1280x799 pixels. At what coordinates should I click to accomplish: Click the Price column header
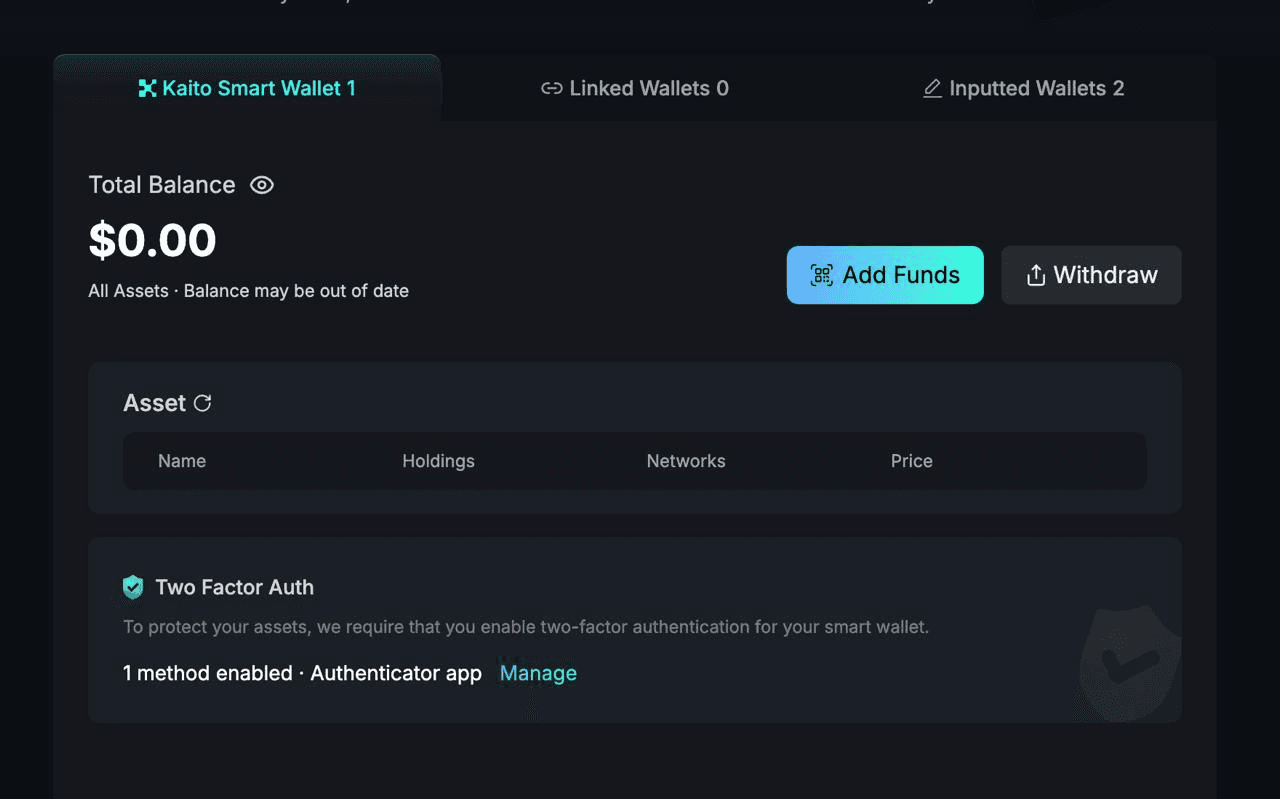coord(912,461)
